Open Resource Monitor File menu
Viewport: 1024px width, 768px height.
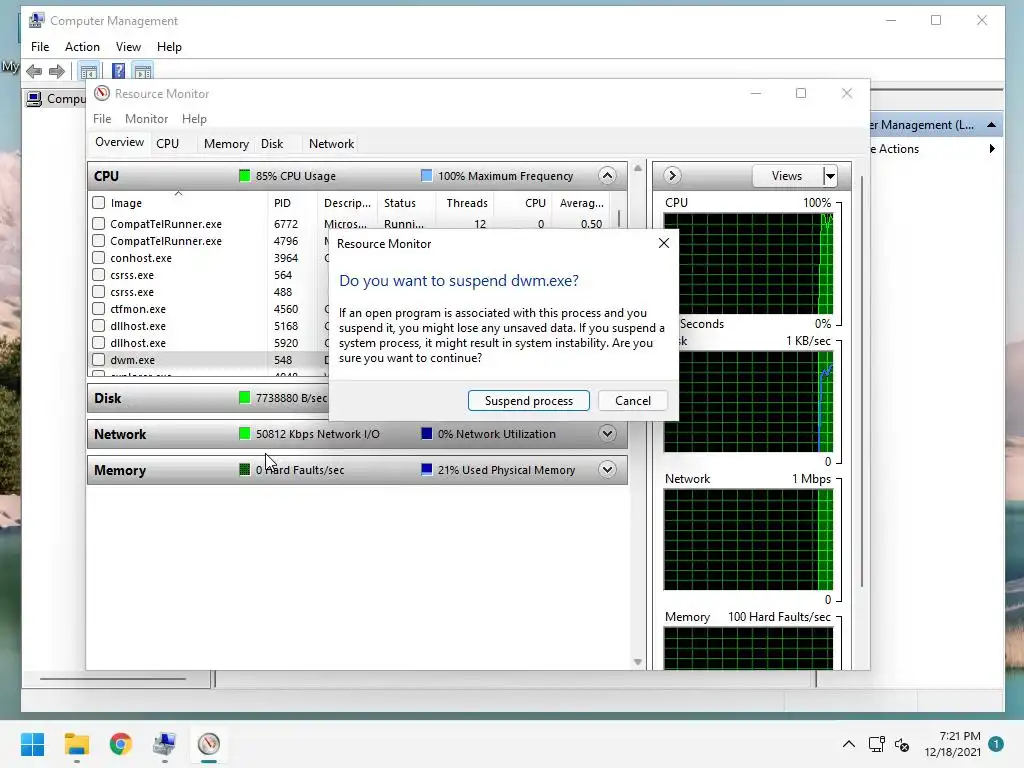[102, 119]
